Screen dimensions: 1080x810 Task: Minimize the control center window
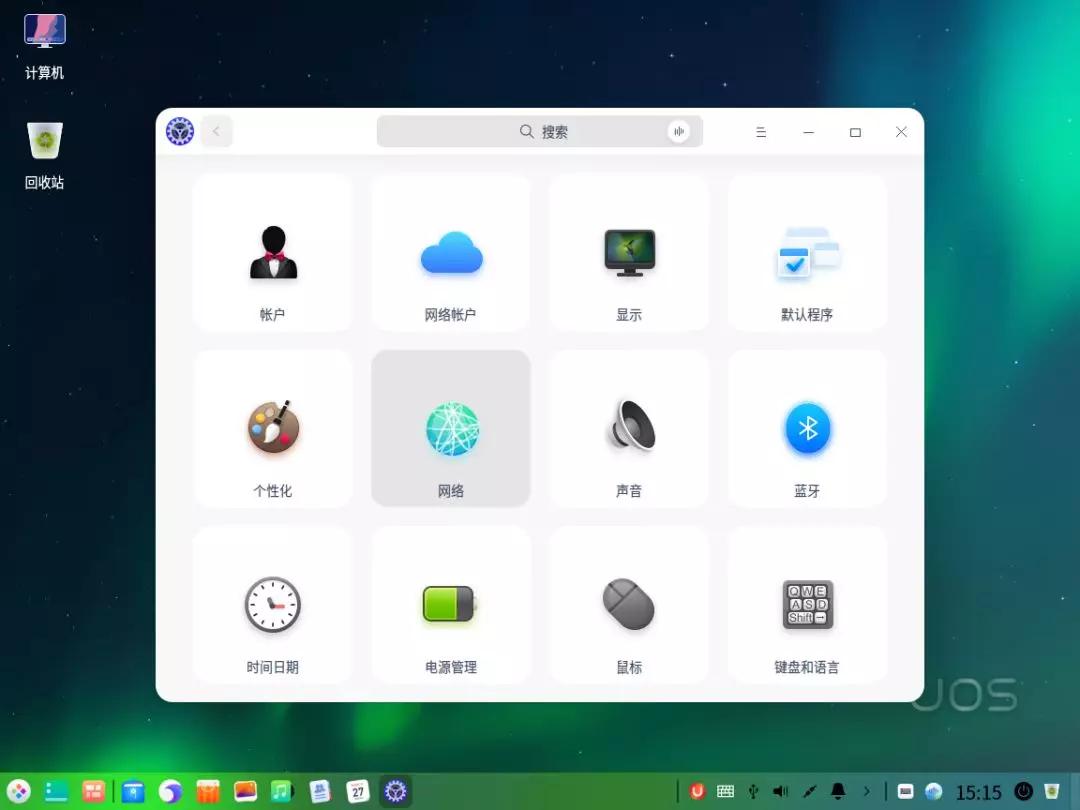(809, 132)
